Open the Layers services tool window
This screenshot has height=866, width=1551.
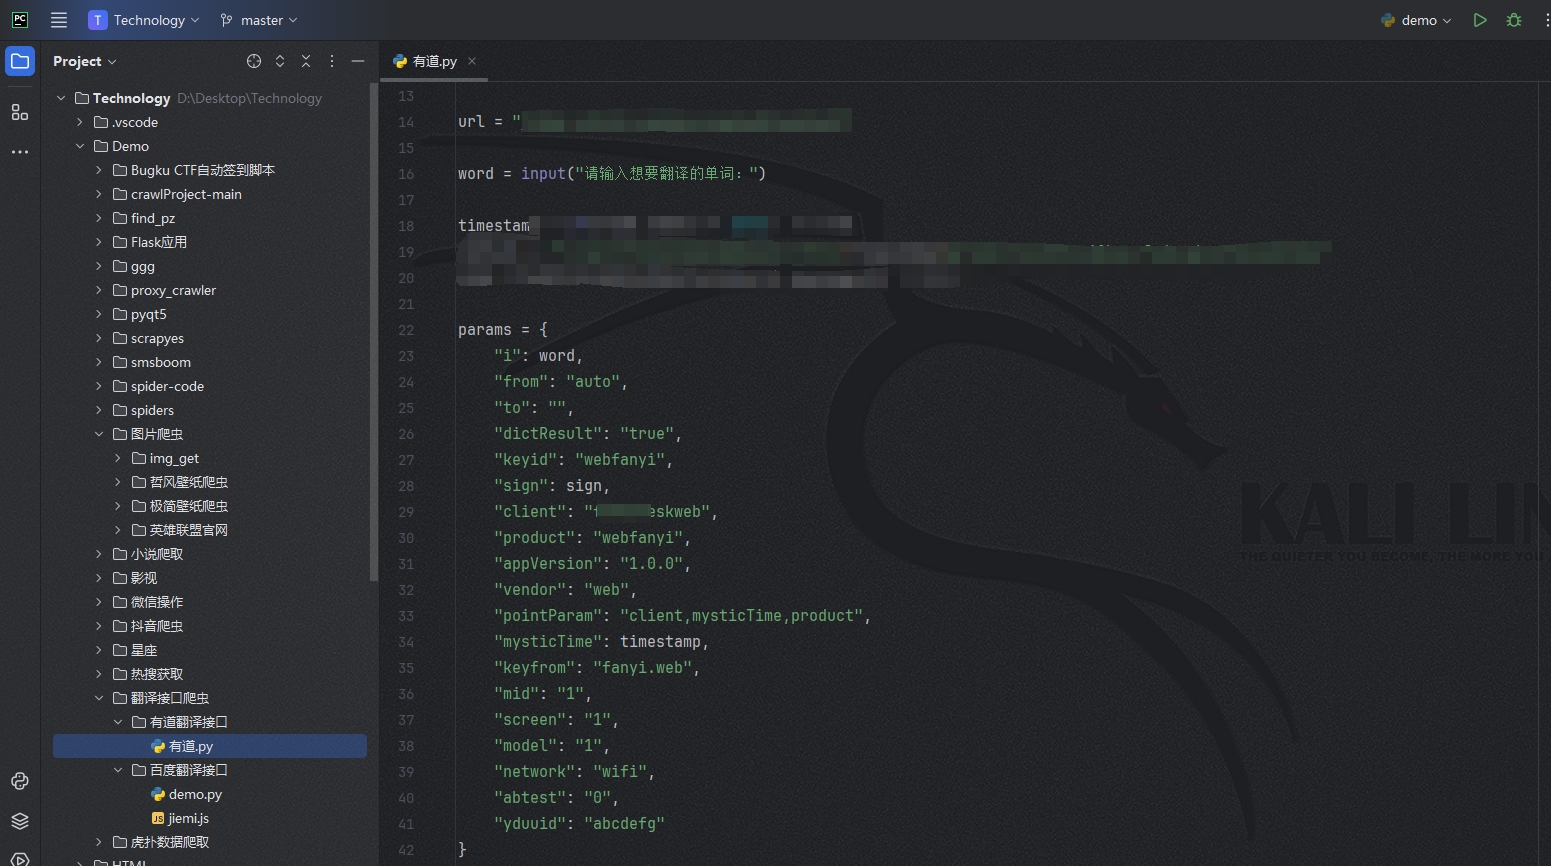pyautogui.click(x=20, y=821)
